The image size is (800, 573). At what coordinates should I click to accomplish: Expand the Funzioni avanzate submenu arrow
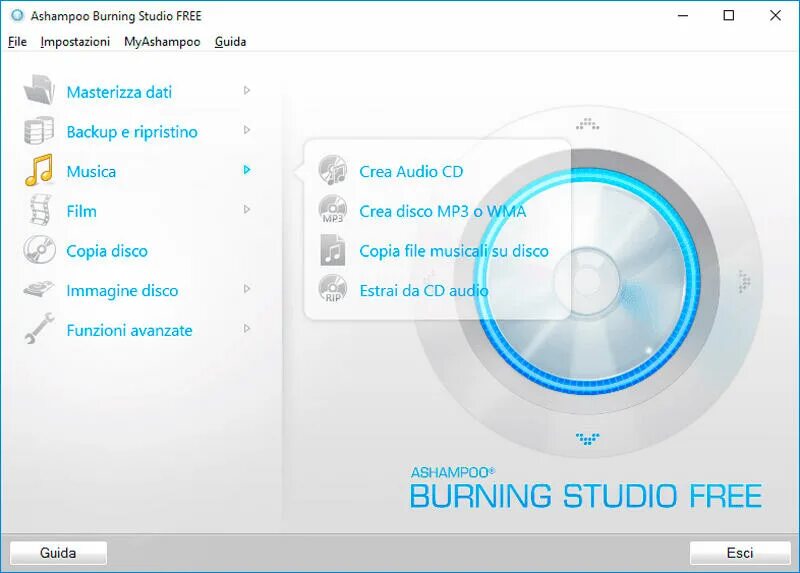pos(247,329)
